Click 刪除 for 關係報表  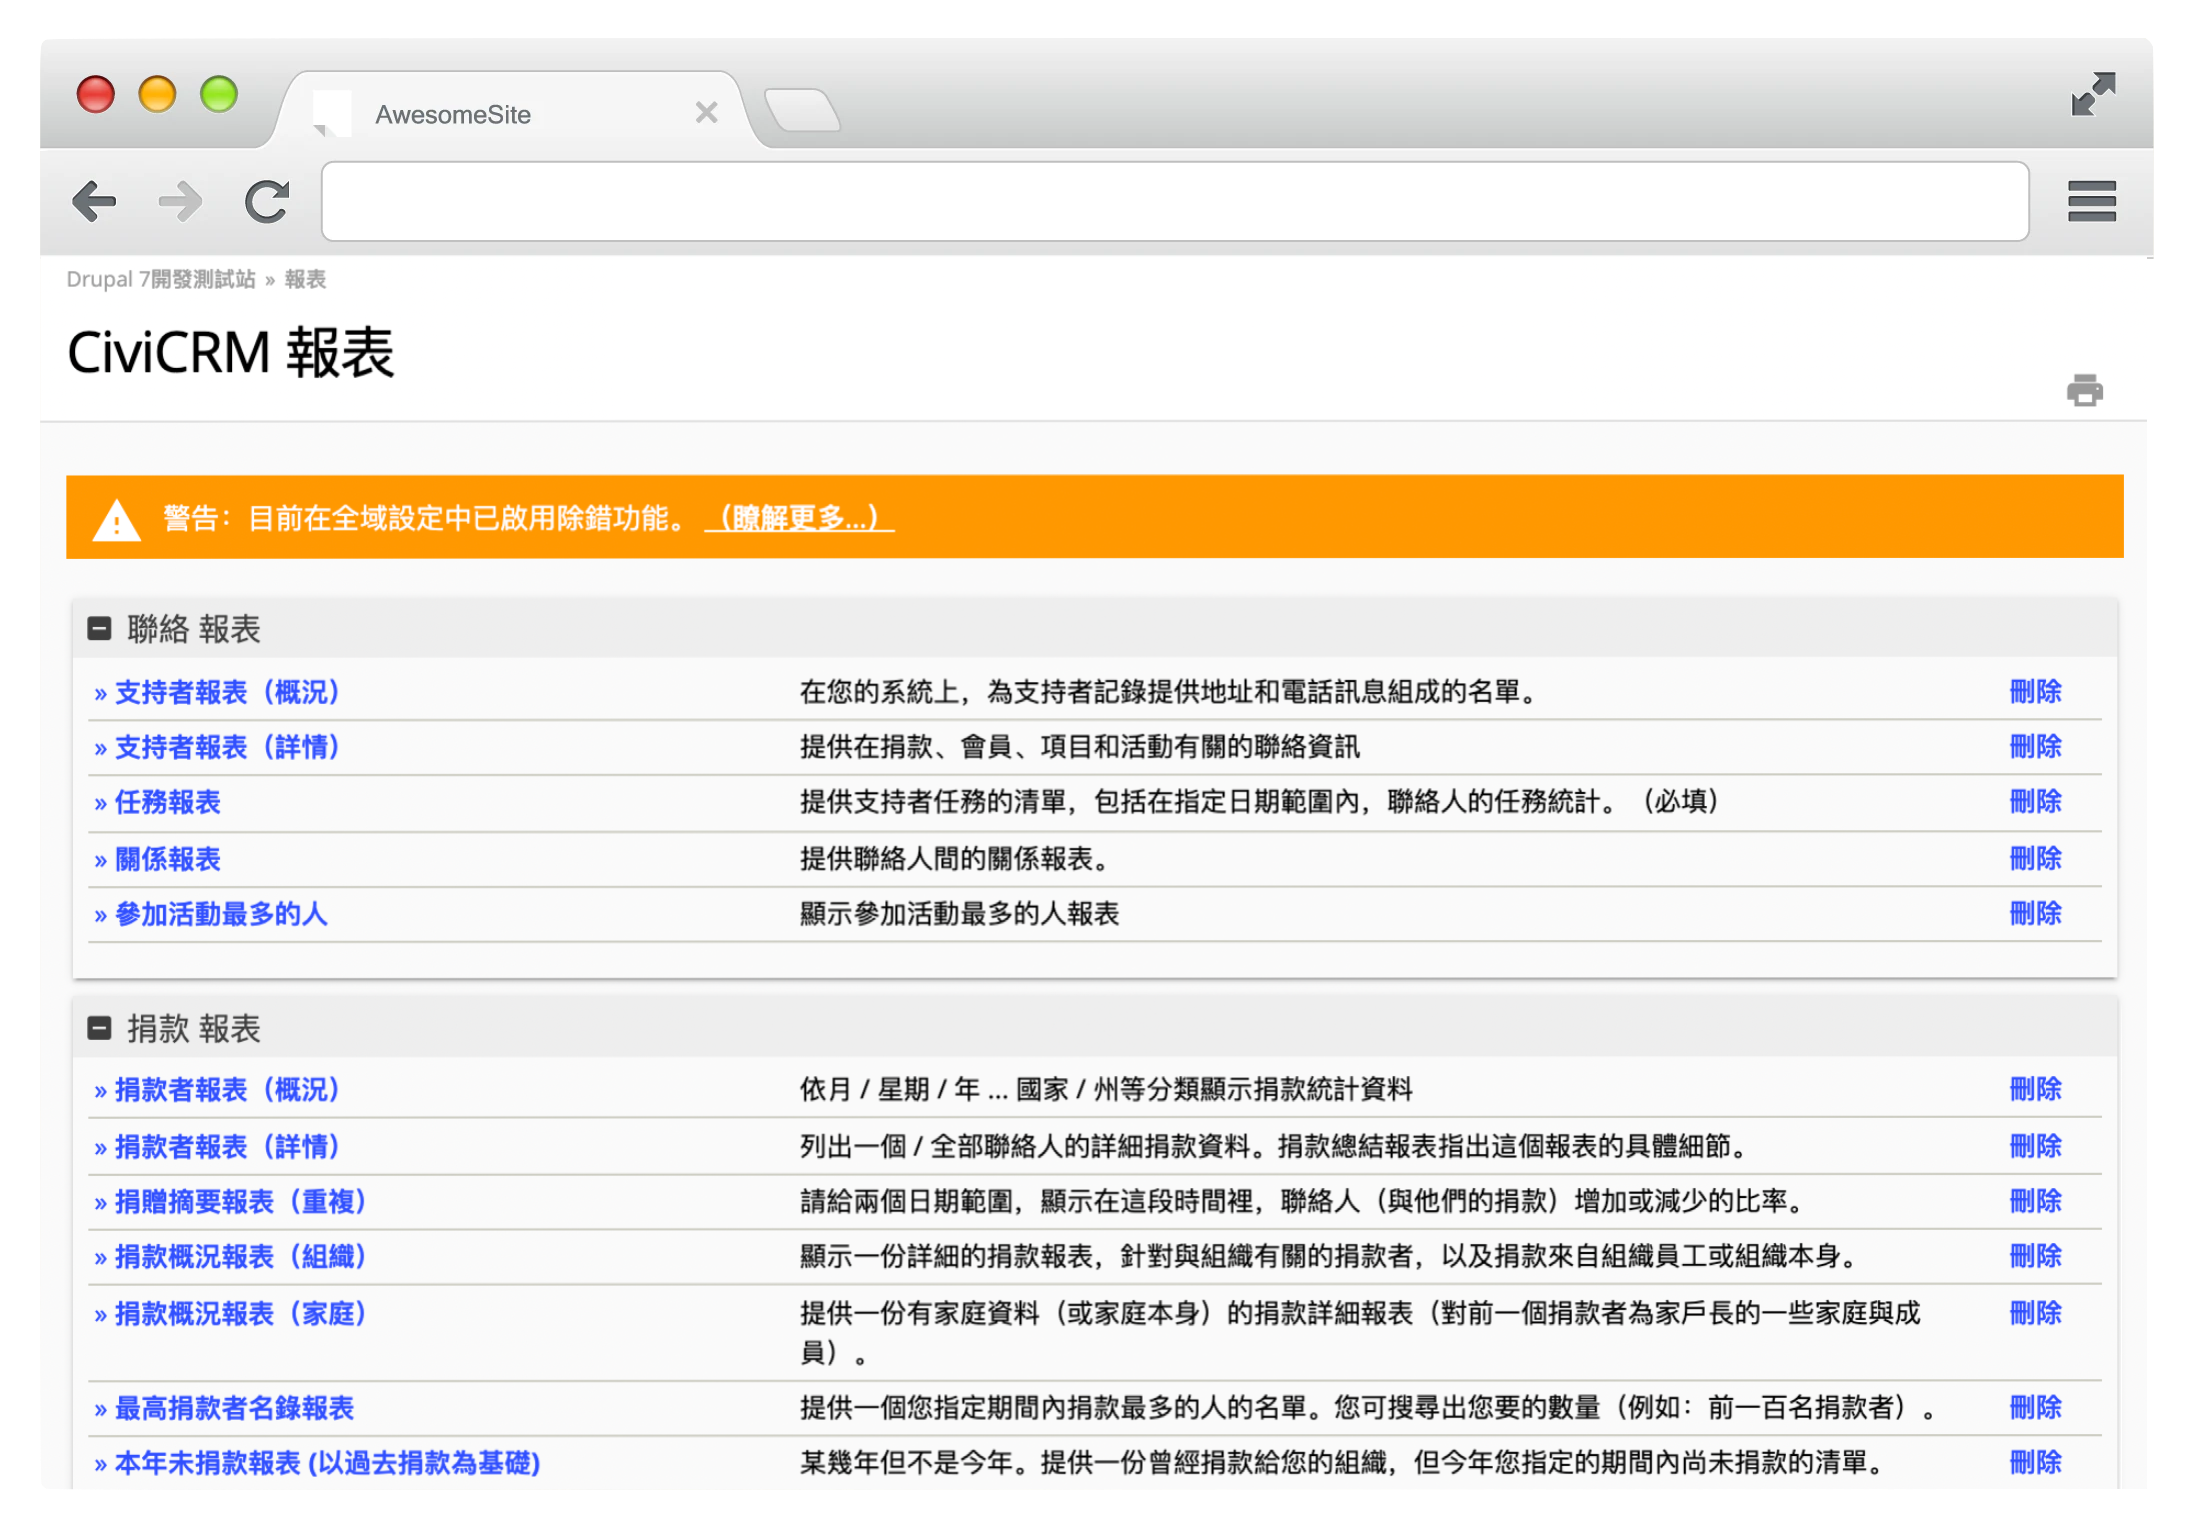click(2035, 858)
